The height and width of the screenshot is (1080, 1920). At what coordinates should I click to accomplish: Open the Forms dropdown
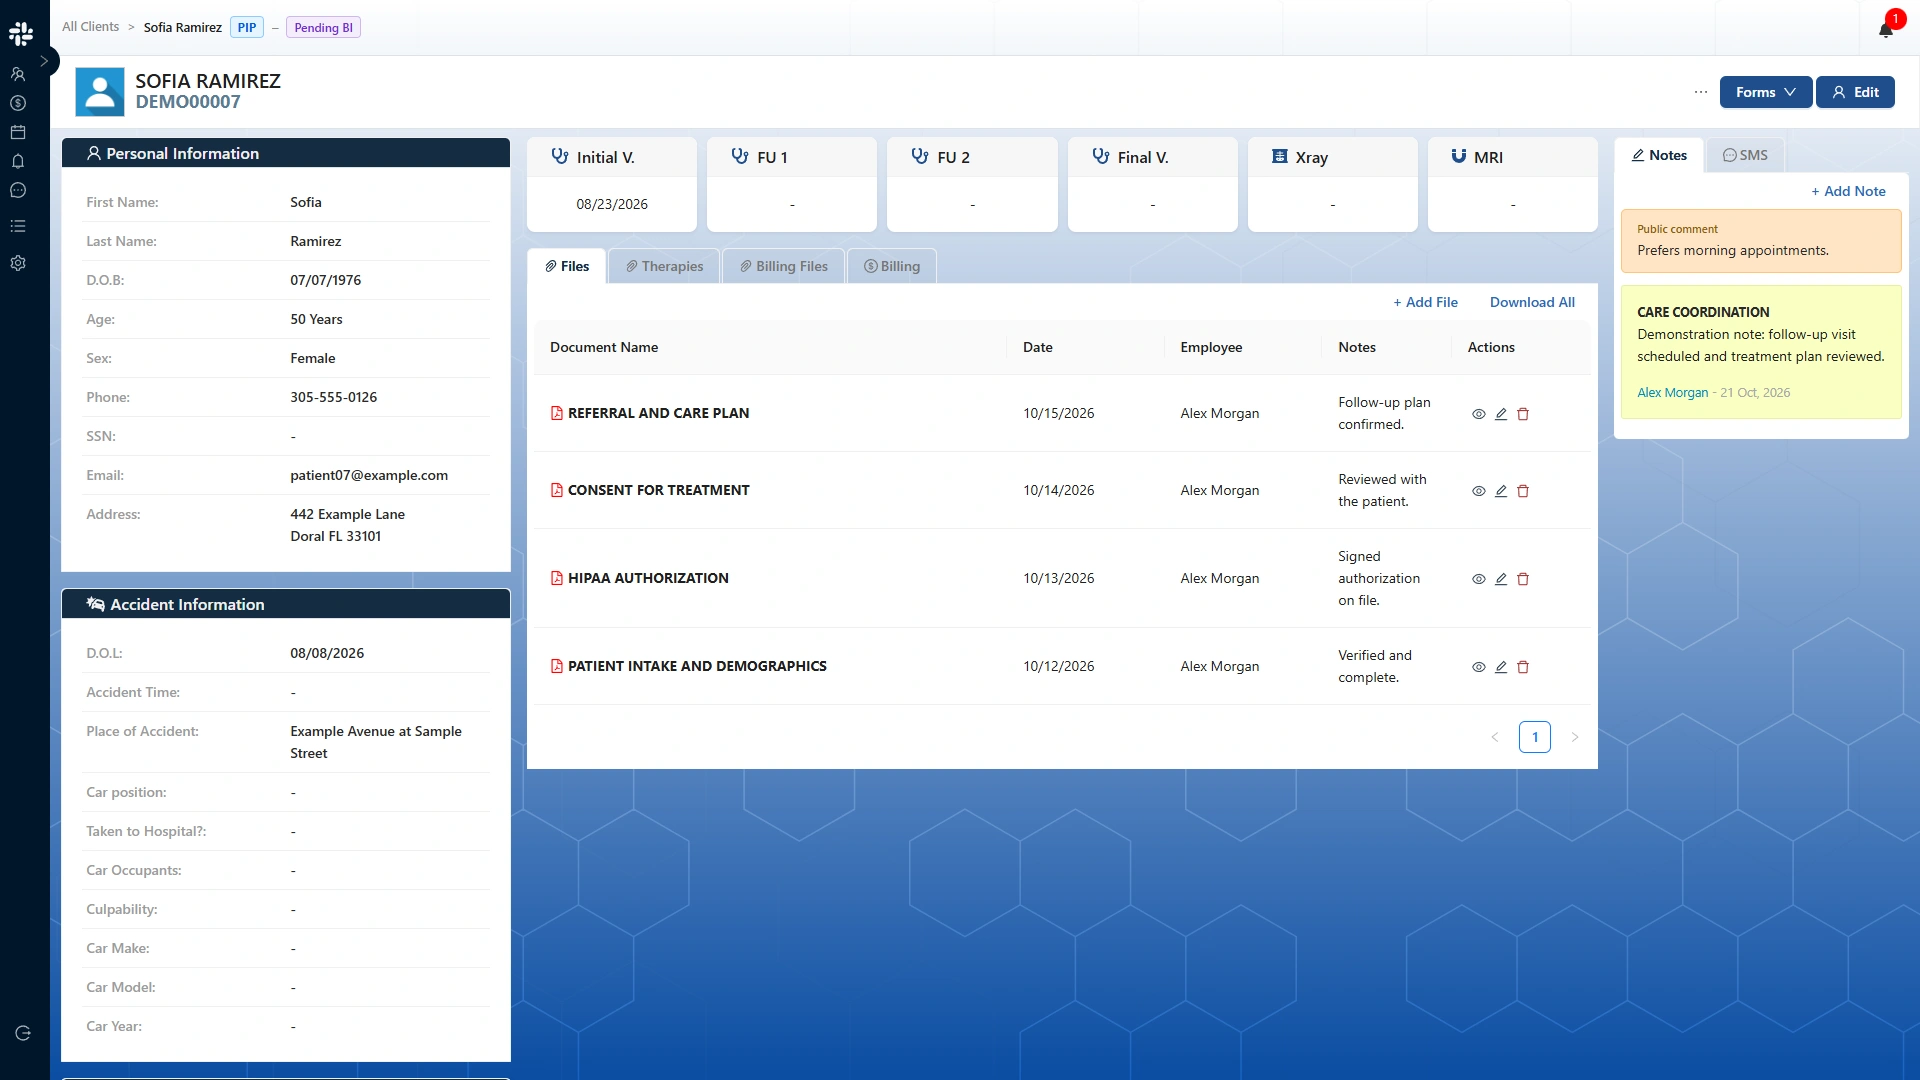[1766, 92]
